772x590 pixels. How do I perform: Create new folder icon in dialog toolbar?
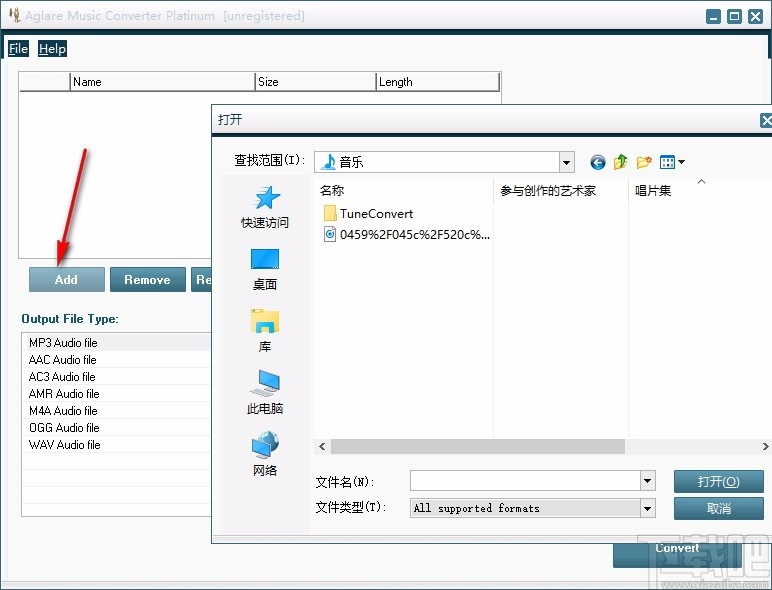point(644,162)
